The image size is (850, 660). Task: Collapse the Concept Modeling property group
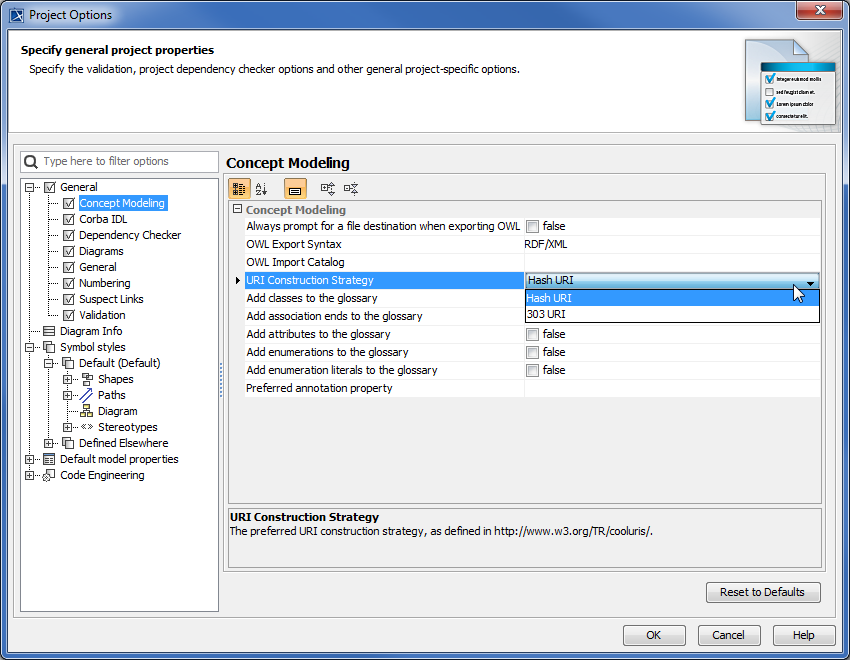pyautogui.click(x=237, y=209)
